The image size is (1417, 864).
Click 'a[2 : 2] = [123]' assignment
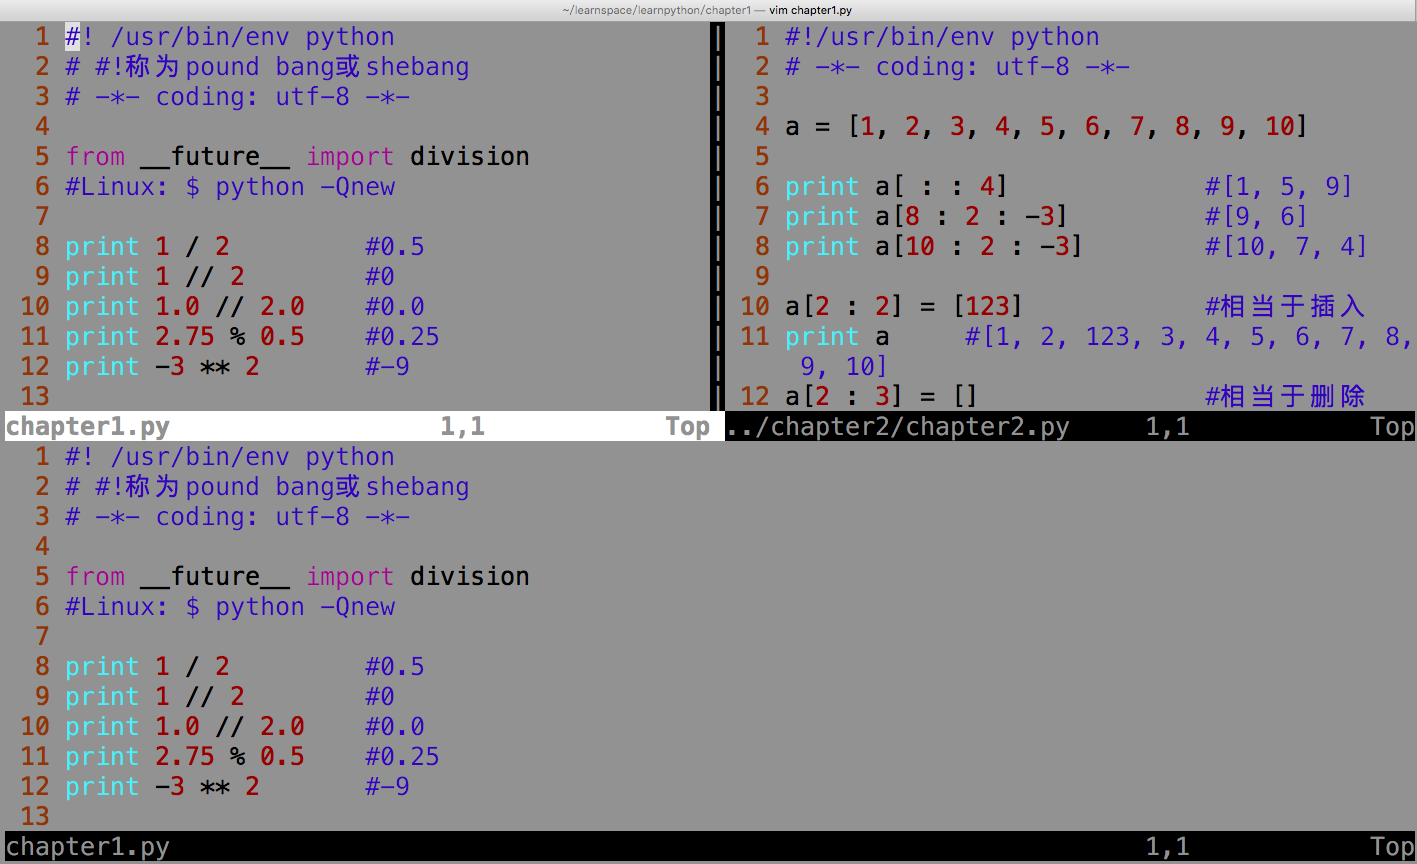pyautogui.click(x=904, y=307)
